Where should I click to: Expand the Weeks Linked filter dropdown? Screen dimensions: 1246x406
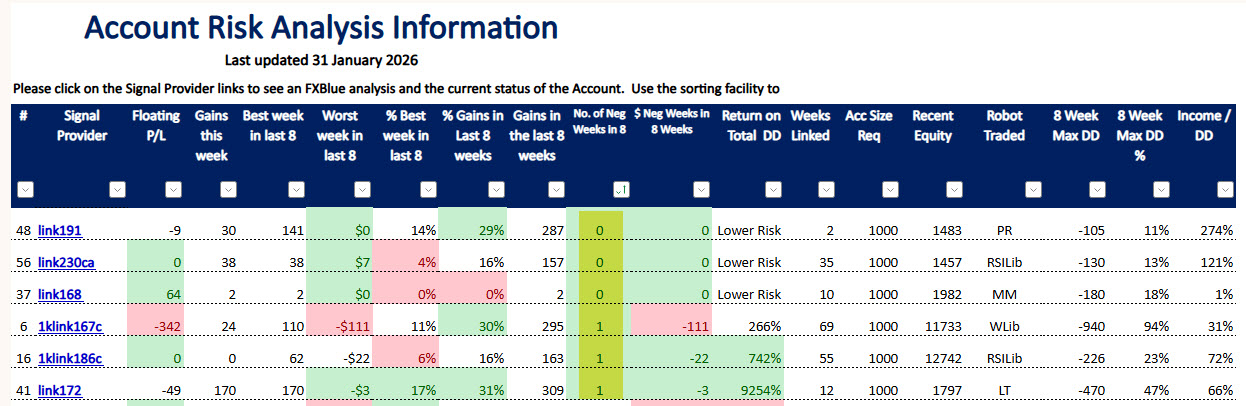(826, 189)
